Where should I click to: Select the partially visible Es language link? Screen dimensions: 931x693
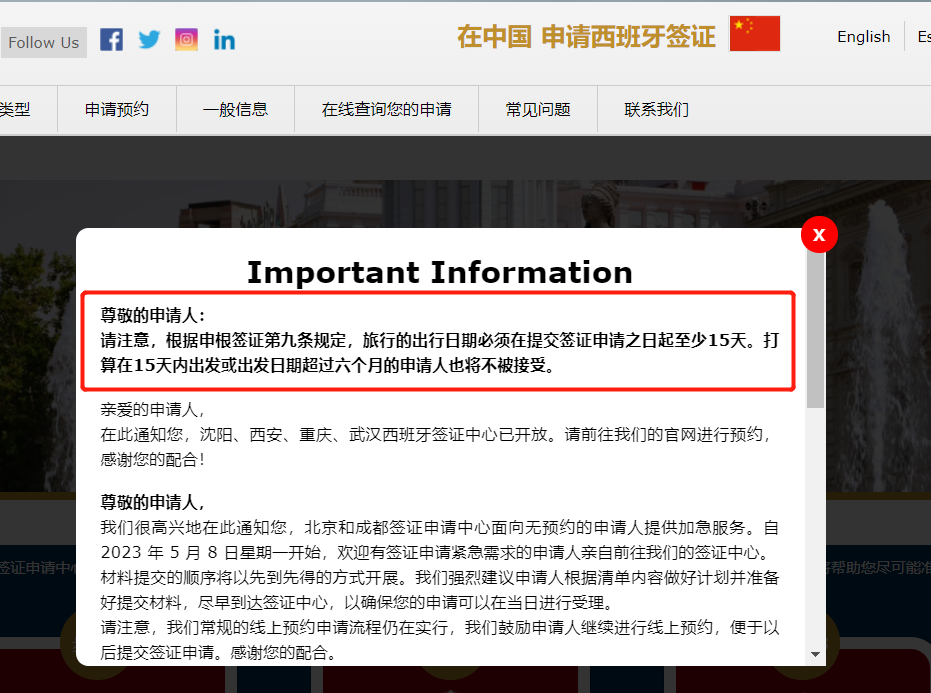pos(923,37)
